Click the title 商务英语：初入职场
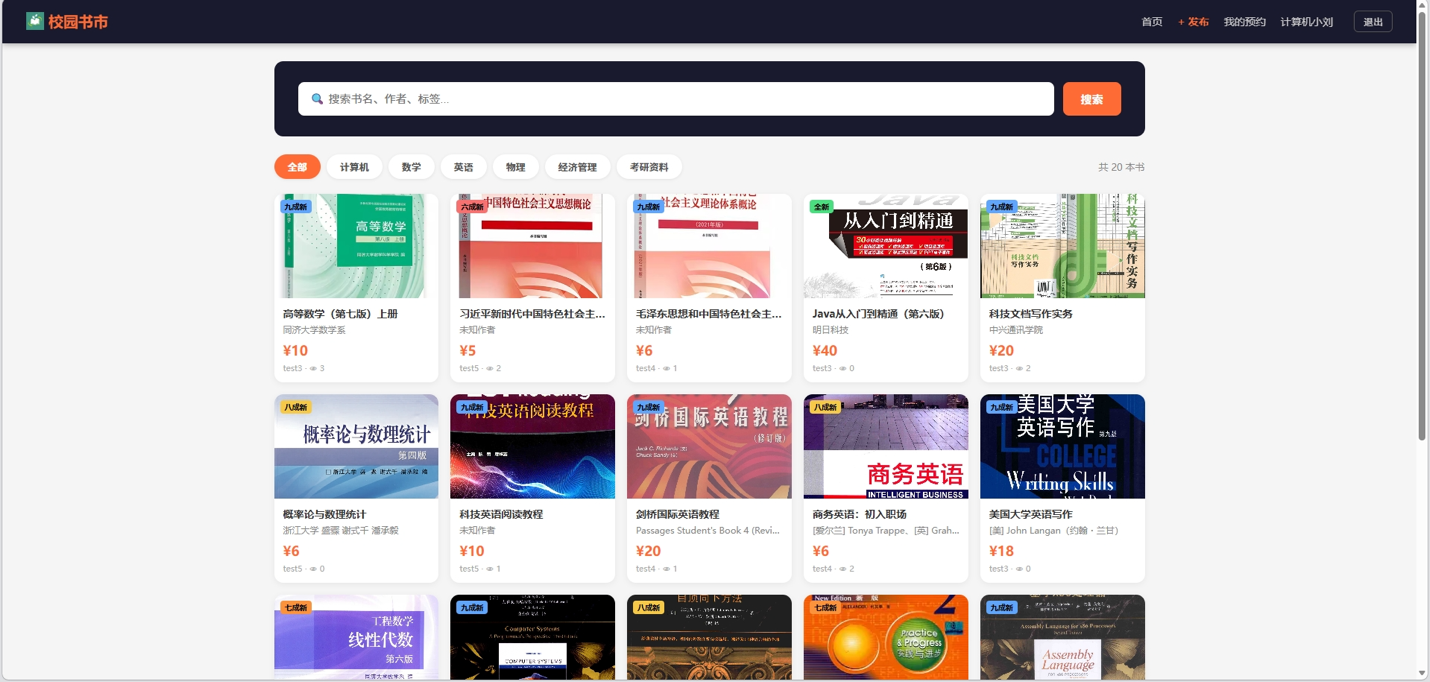The width and height of the screenshot is (1430, 682). click(859, 514)
